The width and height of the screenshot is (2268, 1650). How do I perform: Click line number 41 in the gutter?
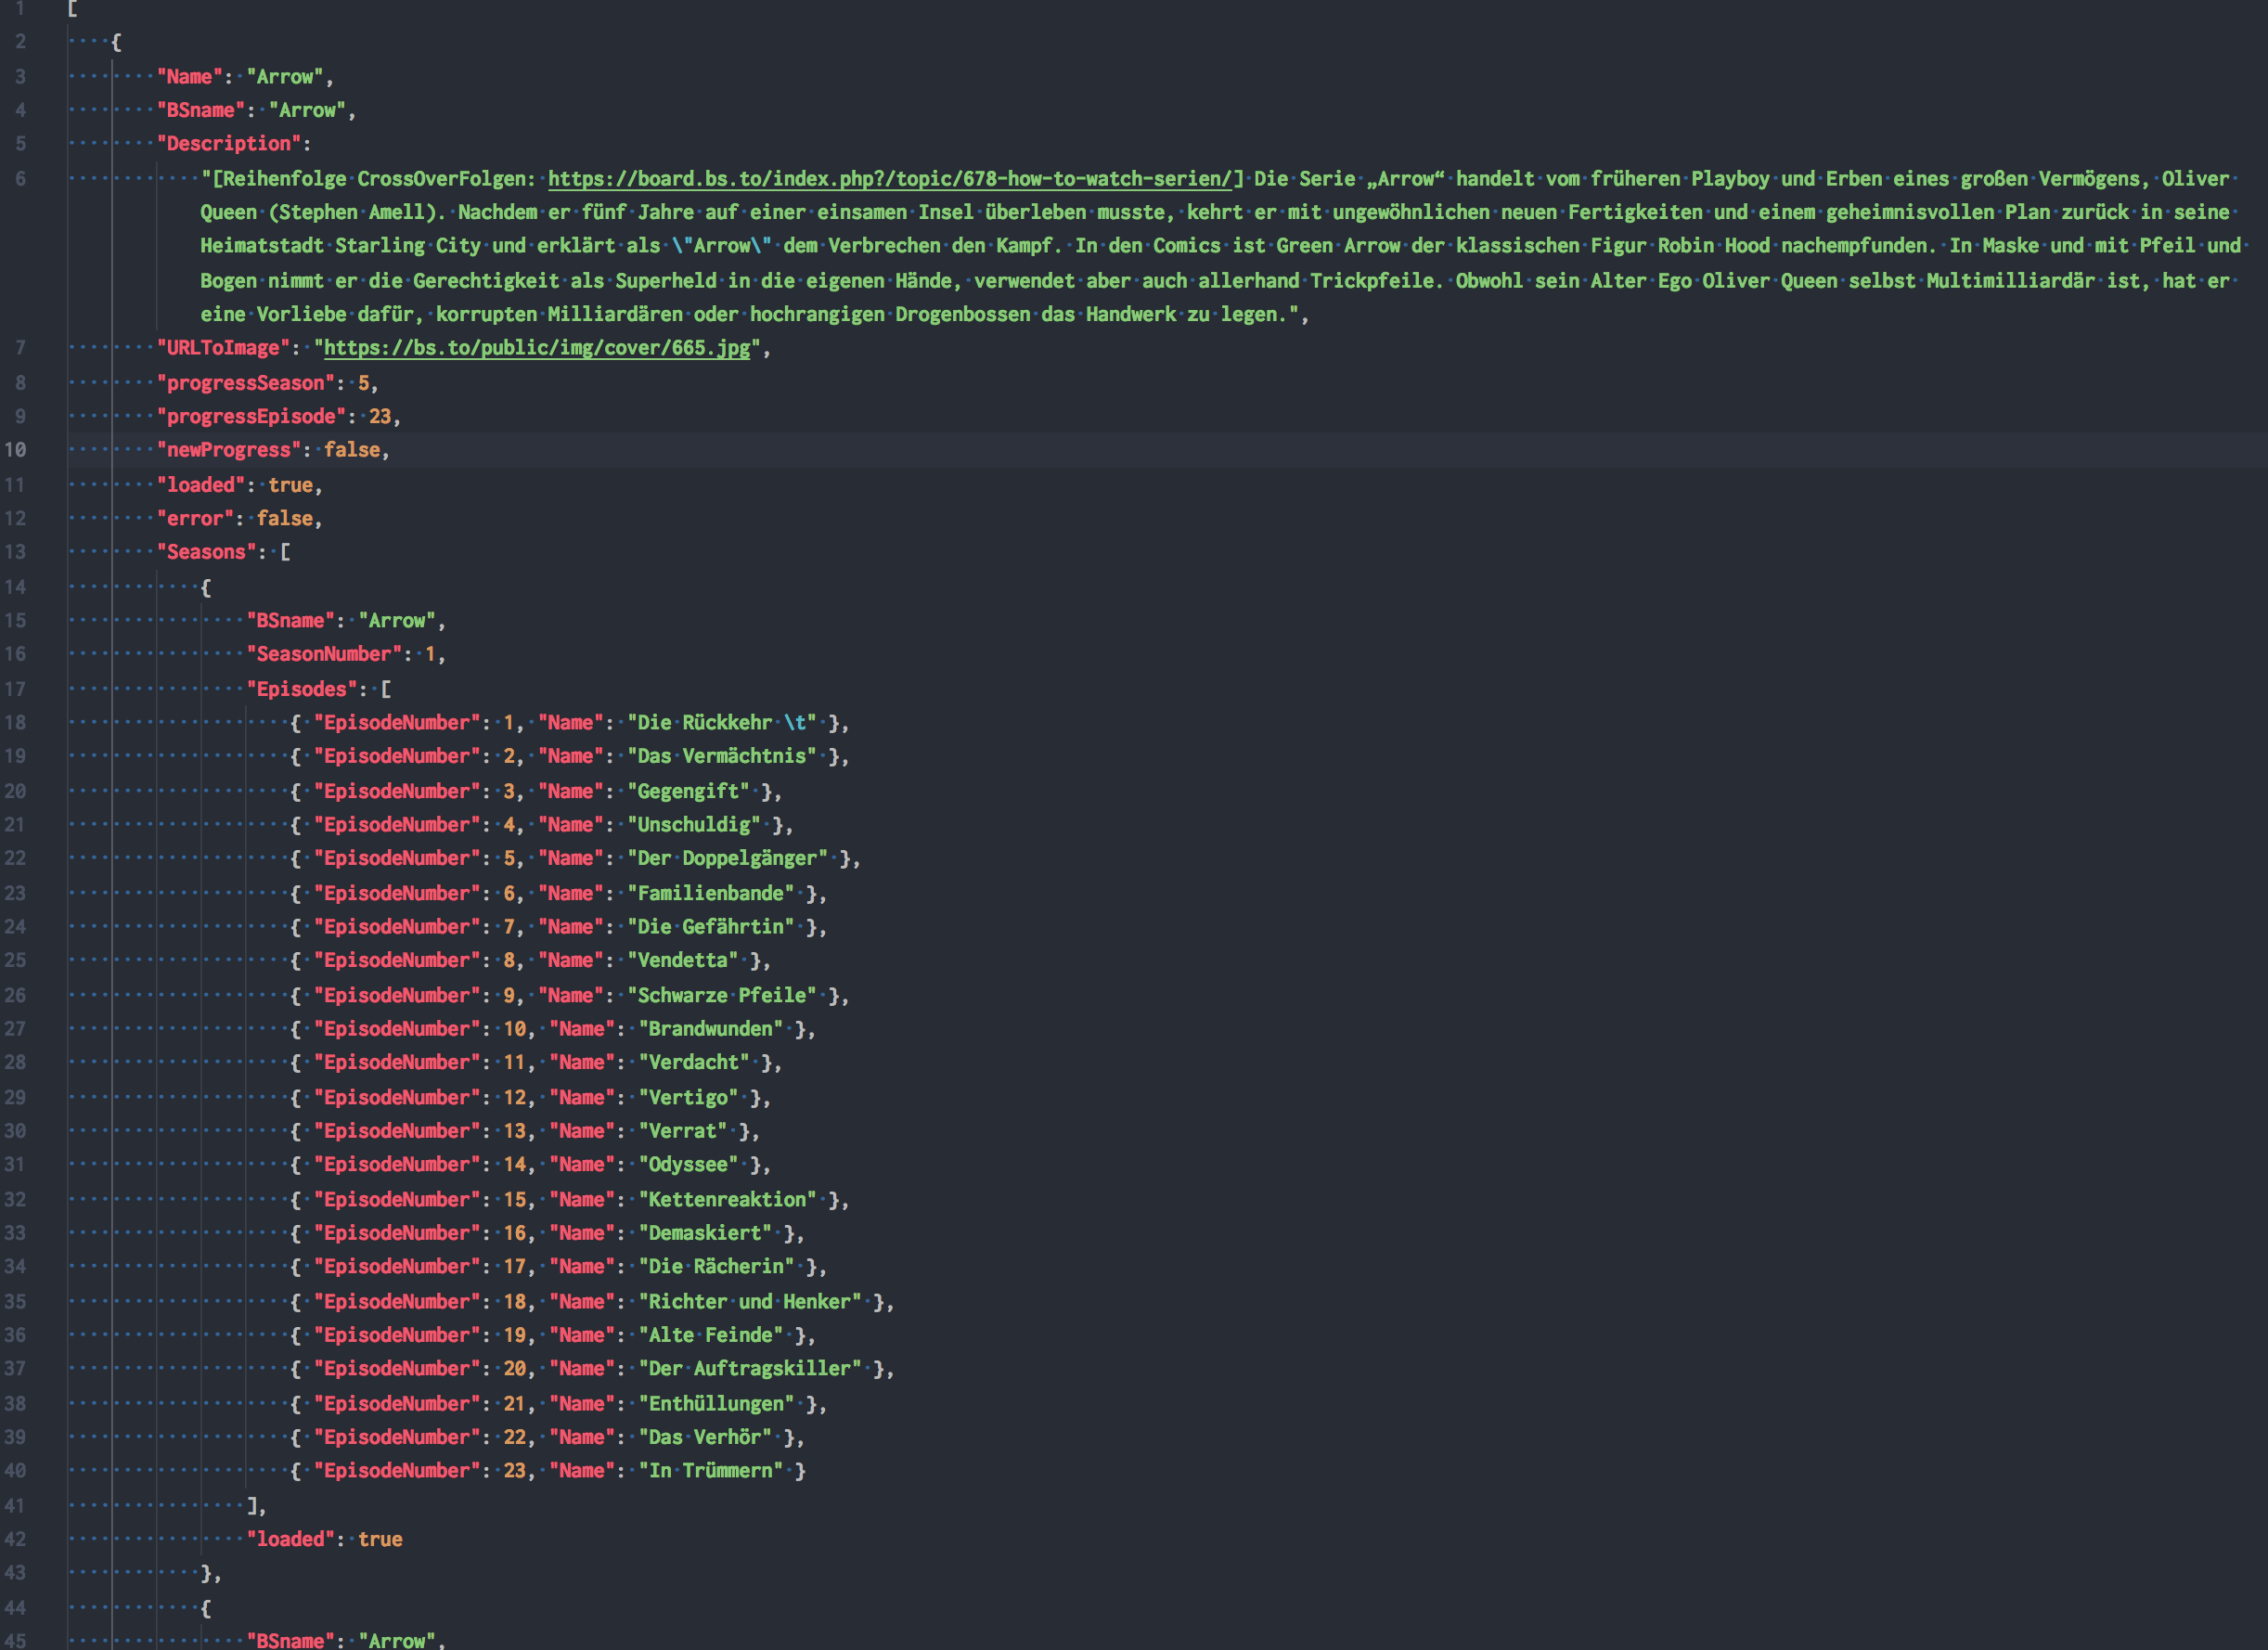(x=15, y=1505)
